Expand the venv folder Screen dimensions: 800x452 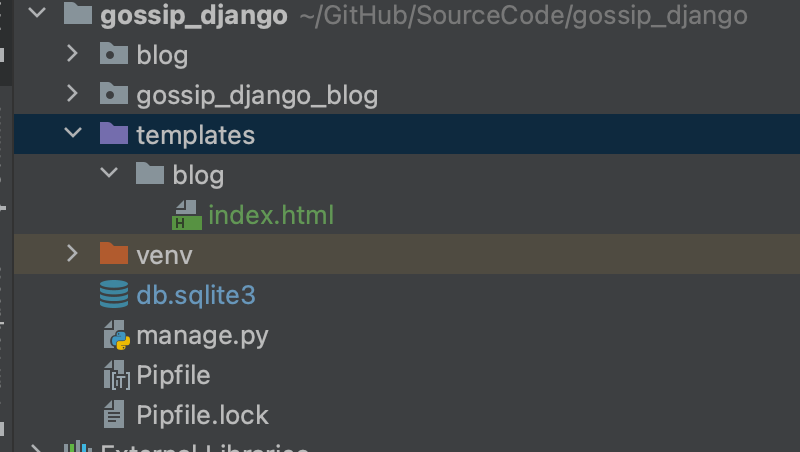pyautogui.click(x=72, y=253)
